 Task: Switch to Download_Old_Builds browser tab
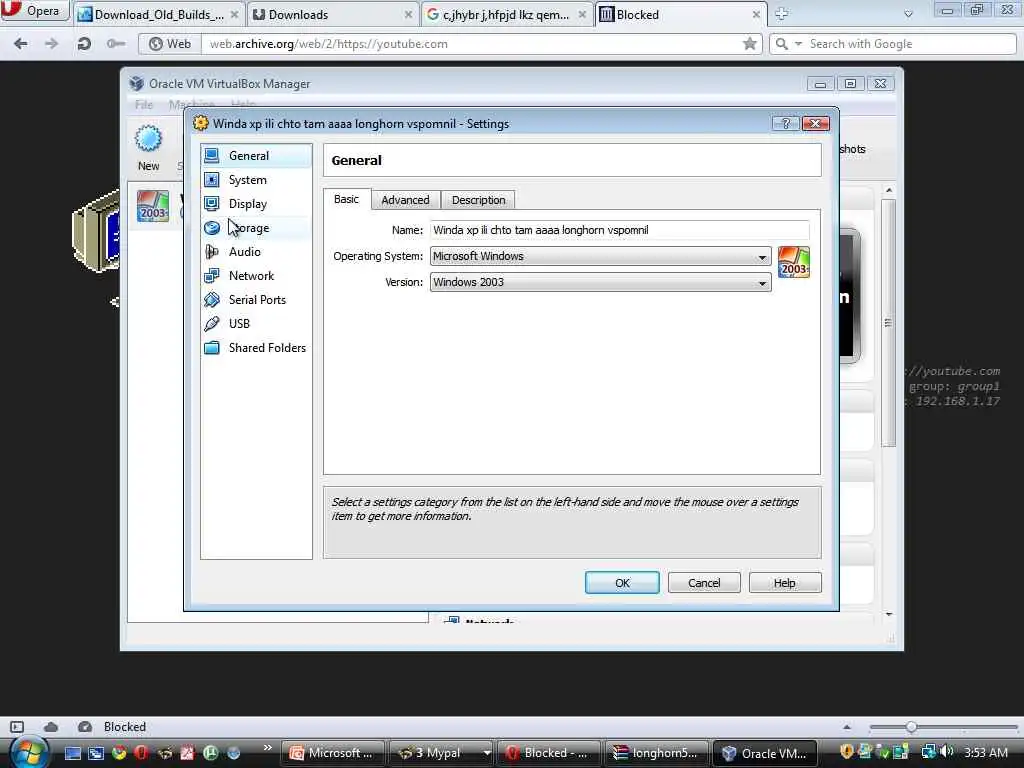[158, 14]
